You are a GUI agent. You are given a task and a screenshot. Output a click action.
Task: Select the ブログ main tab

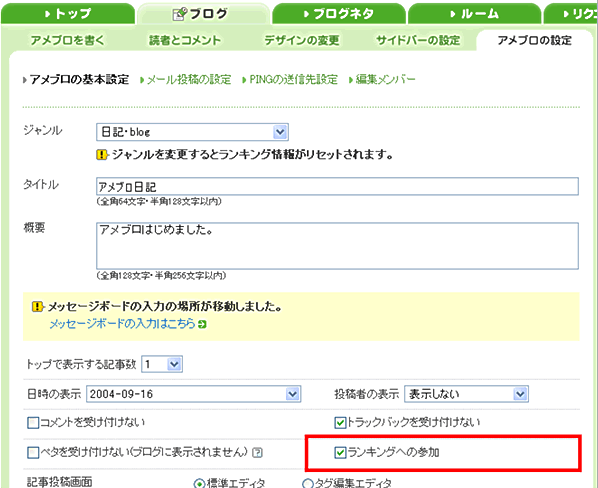pyautogui.click(x=204, y=14)
